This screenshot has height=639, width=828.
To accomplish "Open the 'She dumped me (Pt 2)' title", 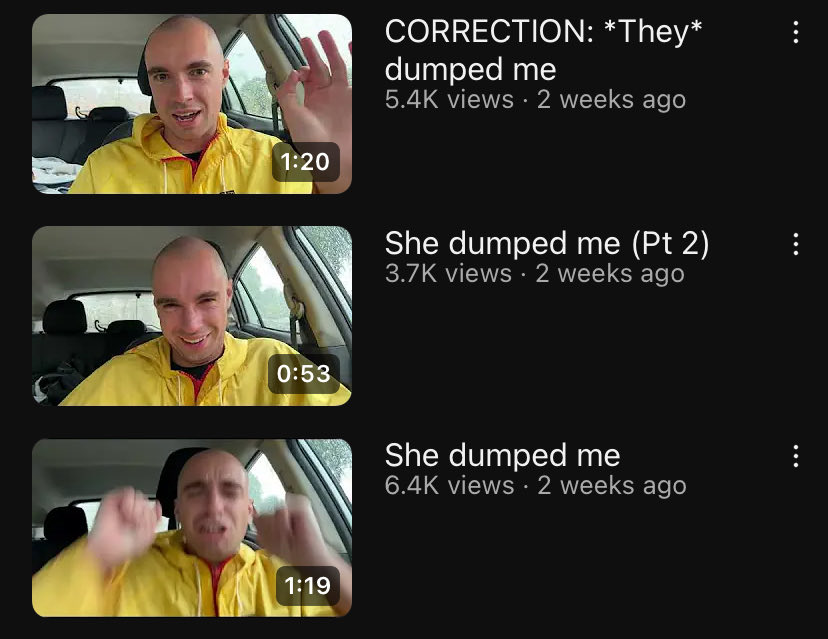I will 547,243.
